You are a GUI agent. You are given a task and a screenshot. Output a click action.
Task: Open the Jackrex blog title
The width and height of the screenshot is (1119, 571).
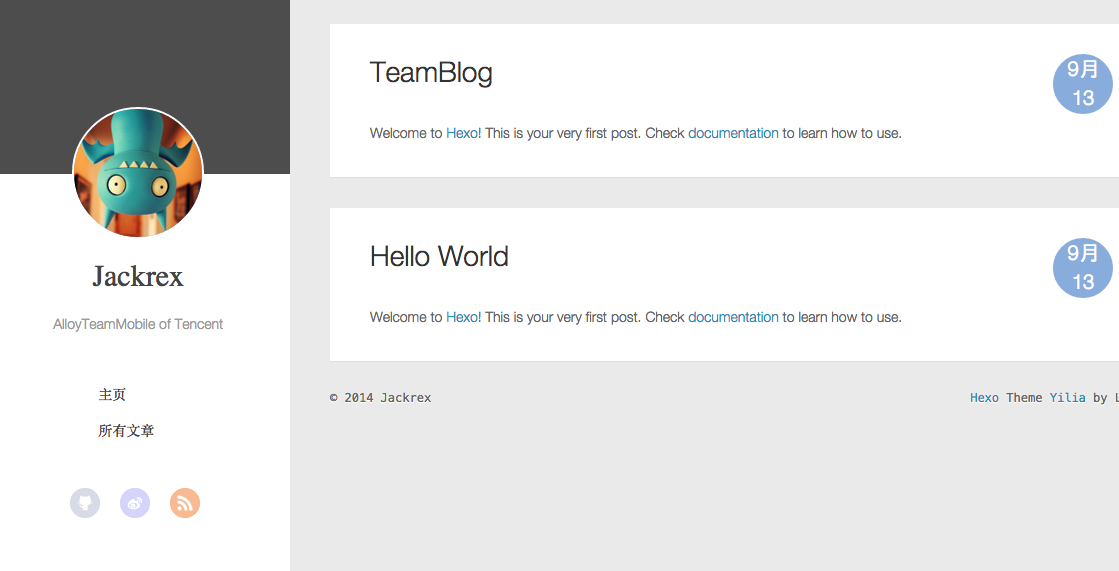pos(138,276)
